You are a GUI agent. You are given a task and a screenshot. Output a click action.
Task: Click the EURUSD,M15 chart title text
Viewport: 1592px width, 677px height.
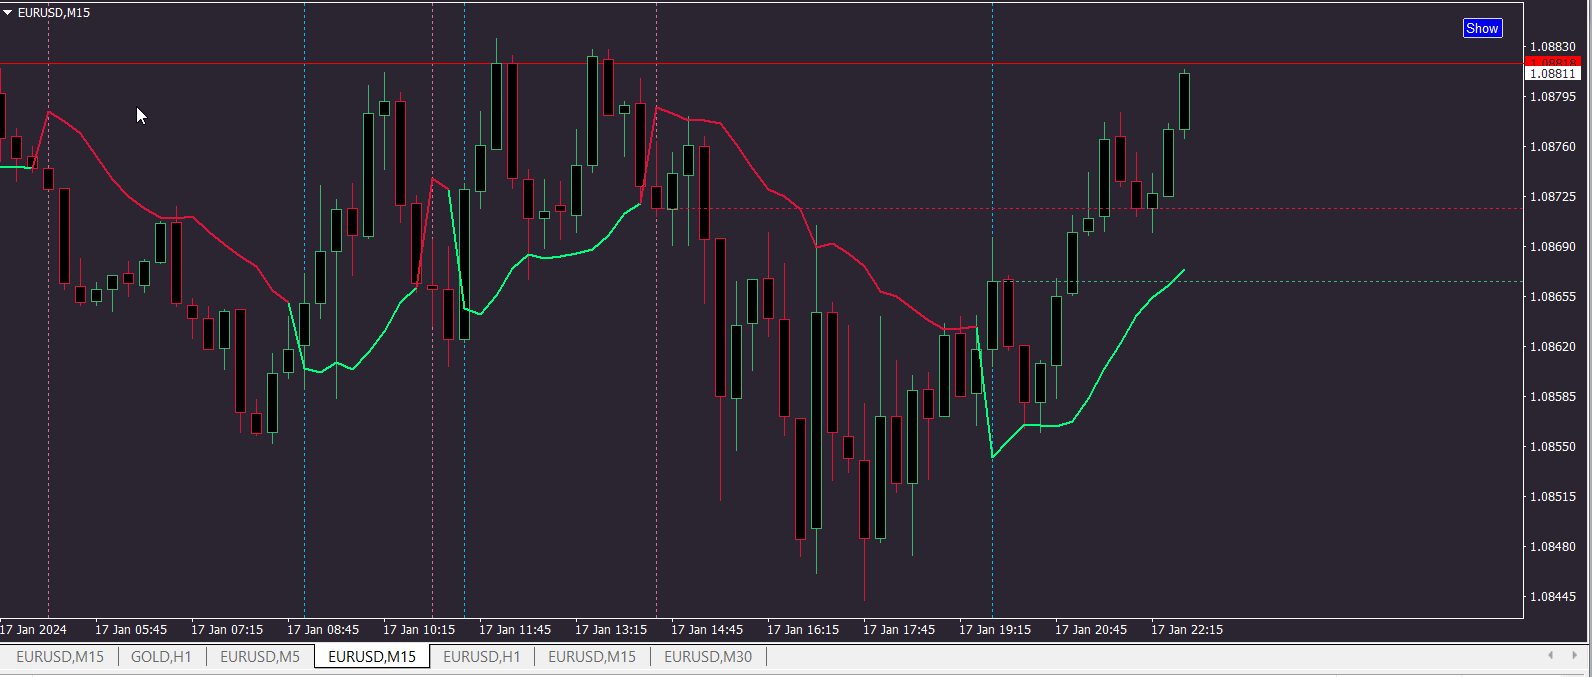54,13
